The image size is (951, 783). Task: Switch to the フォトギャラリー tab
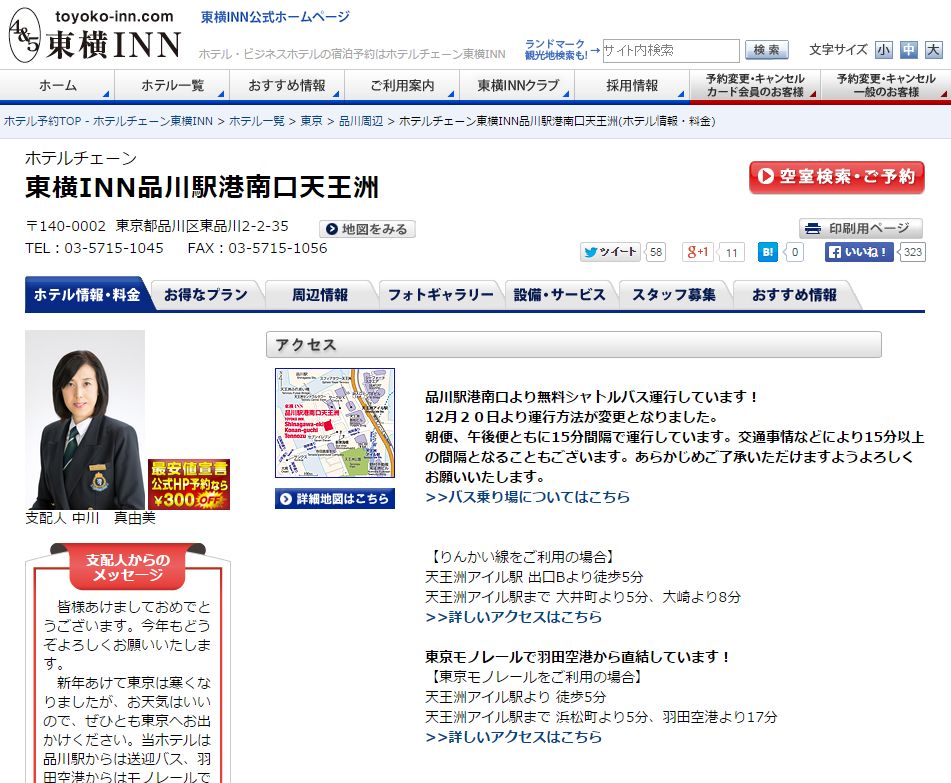coord(441,295)
